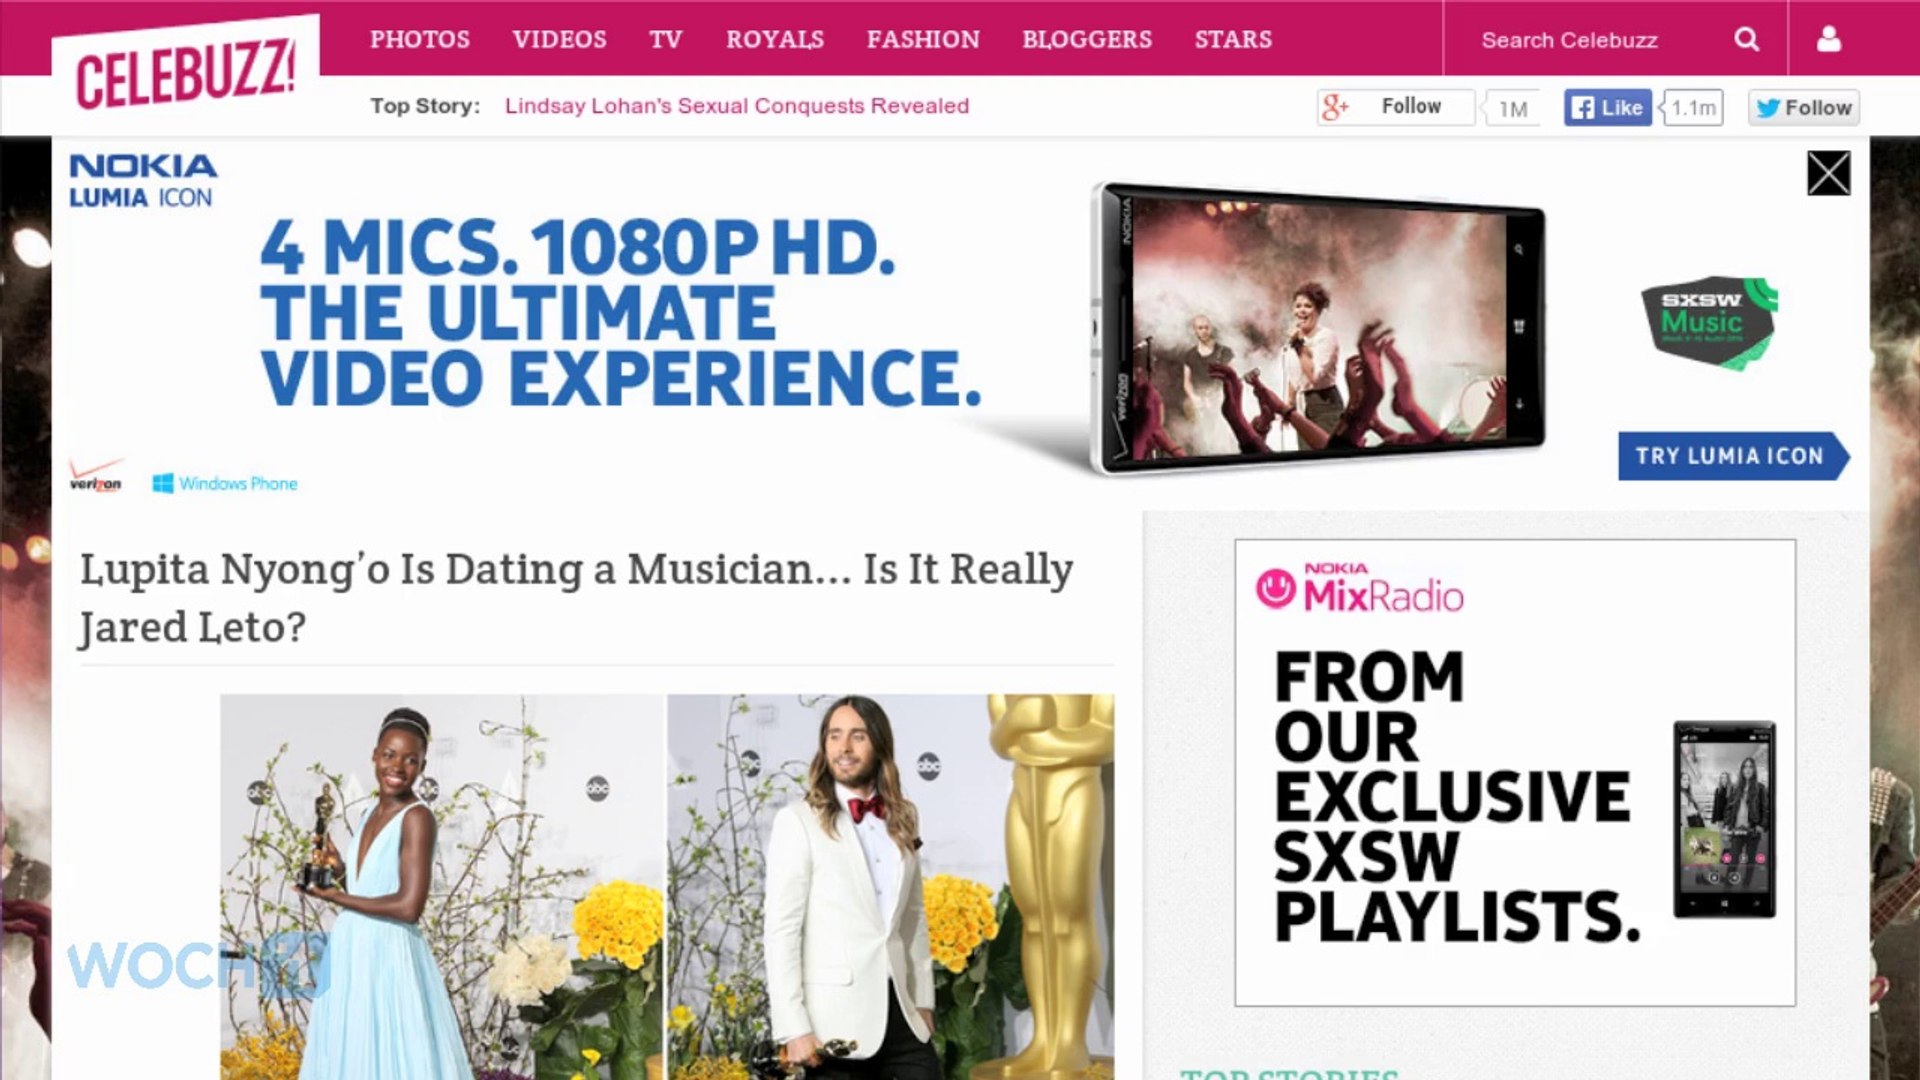
Task: Close the Nokia Lumia banner ad
Action: 1828,174
